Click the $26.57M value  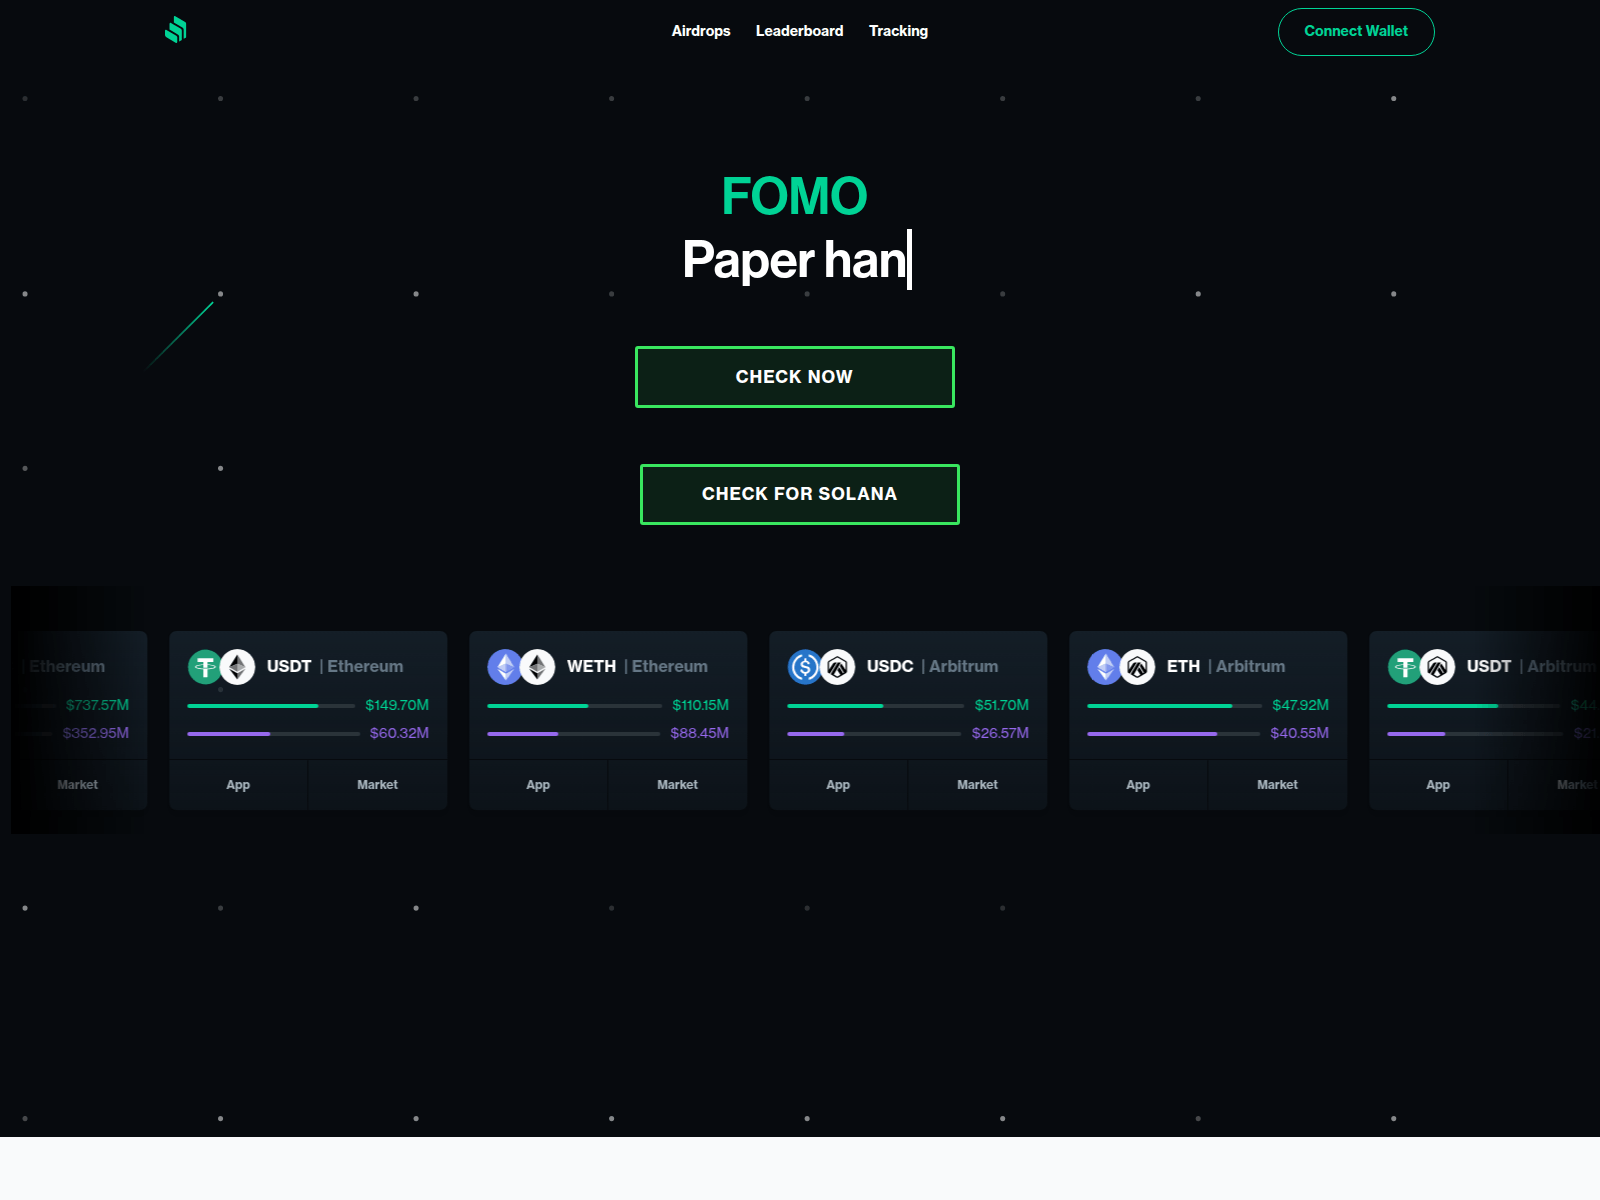coord(1000,733)
